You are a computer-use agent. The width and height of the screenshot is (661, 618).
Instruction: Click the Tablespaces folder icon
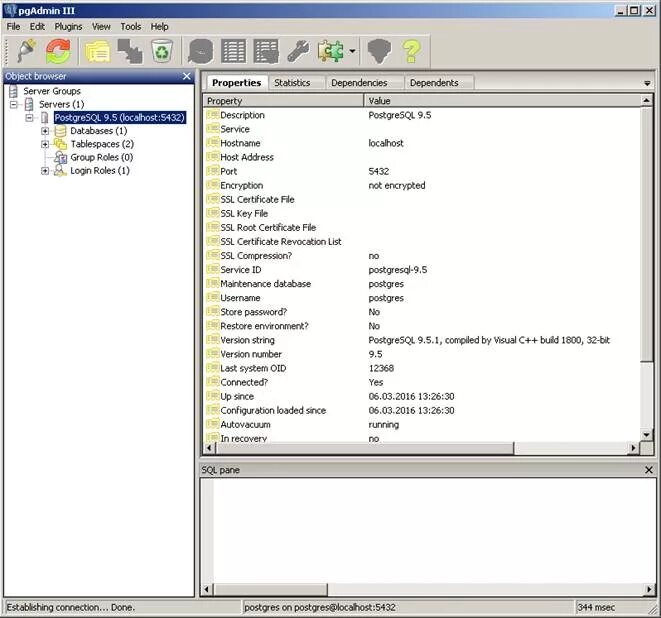pyautogui.click(x=61, y=144)
